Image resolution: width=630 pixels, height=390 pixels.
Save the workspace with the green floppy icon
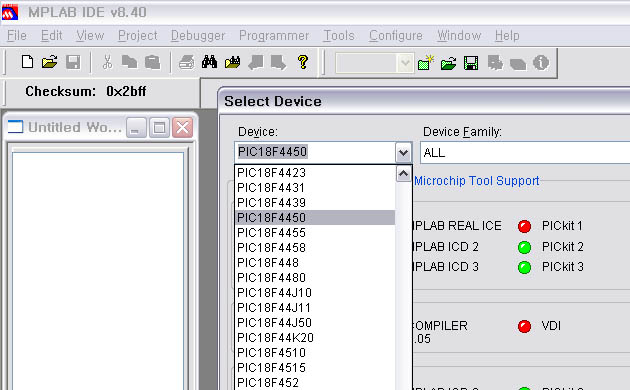click(471, 63)
